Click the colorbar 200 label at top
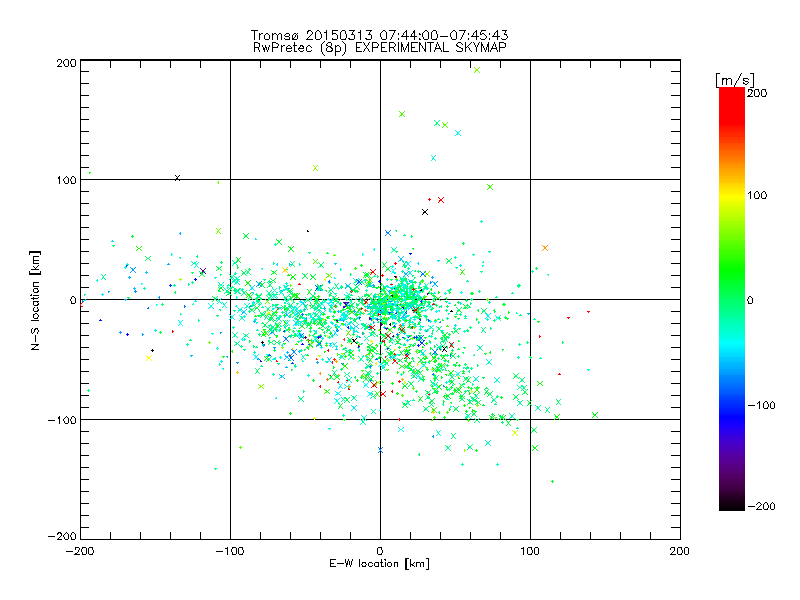800x600 pixels. pos(757,93)
